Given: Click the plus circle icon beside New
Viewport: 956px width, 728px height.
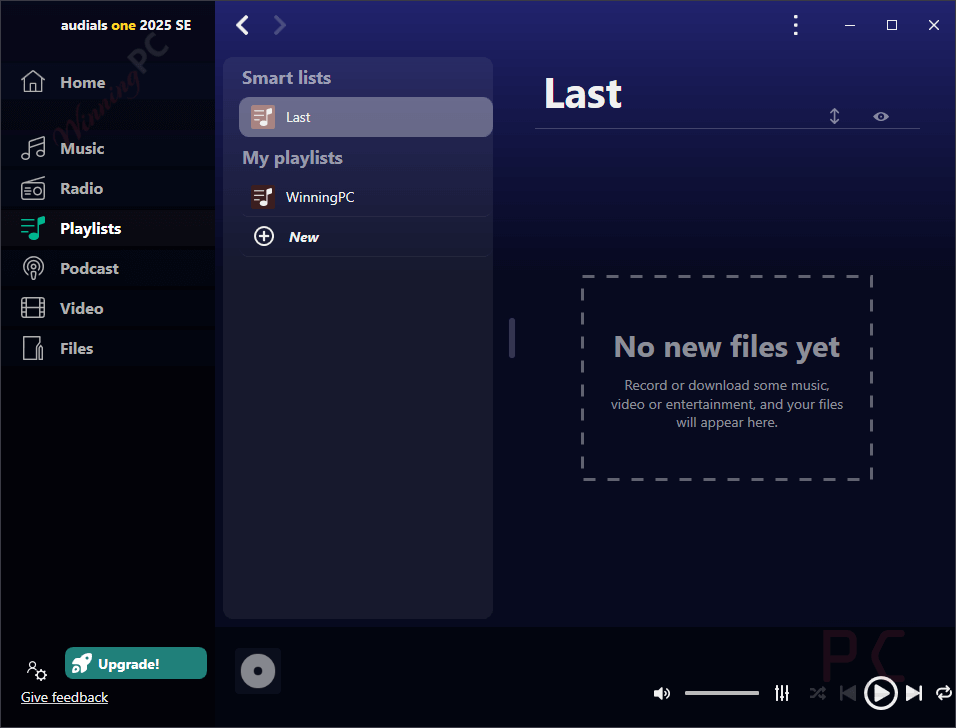Looking at the screenshot, I should pos(263,237).
